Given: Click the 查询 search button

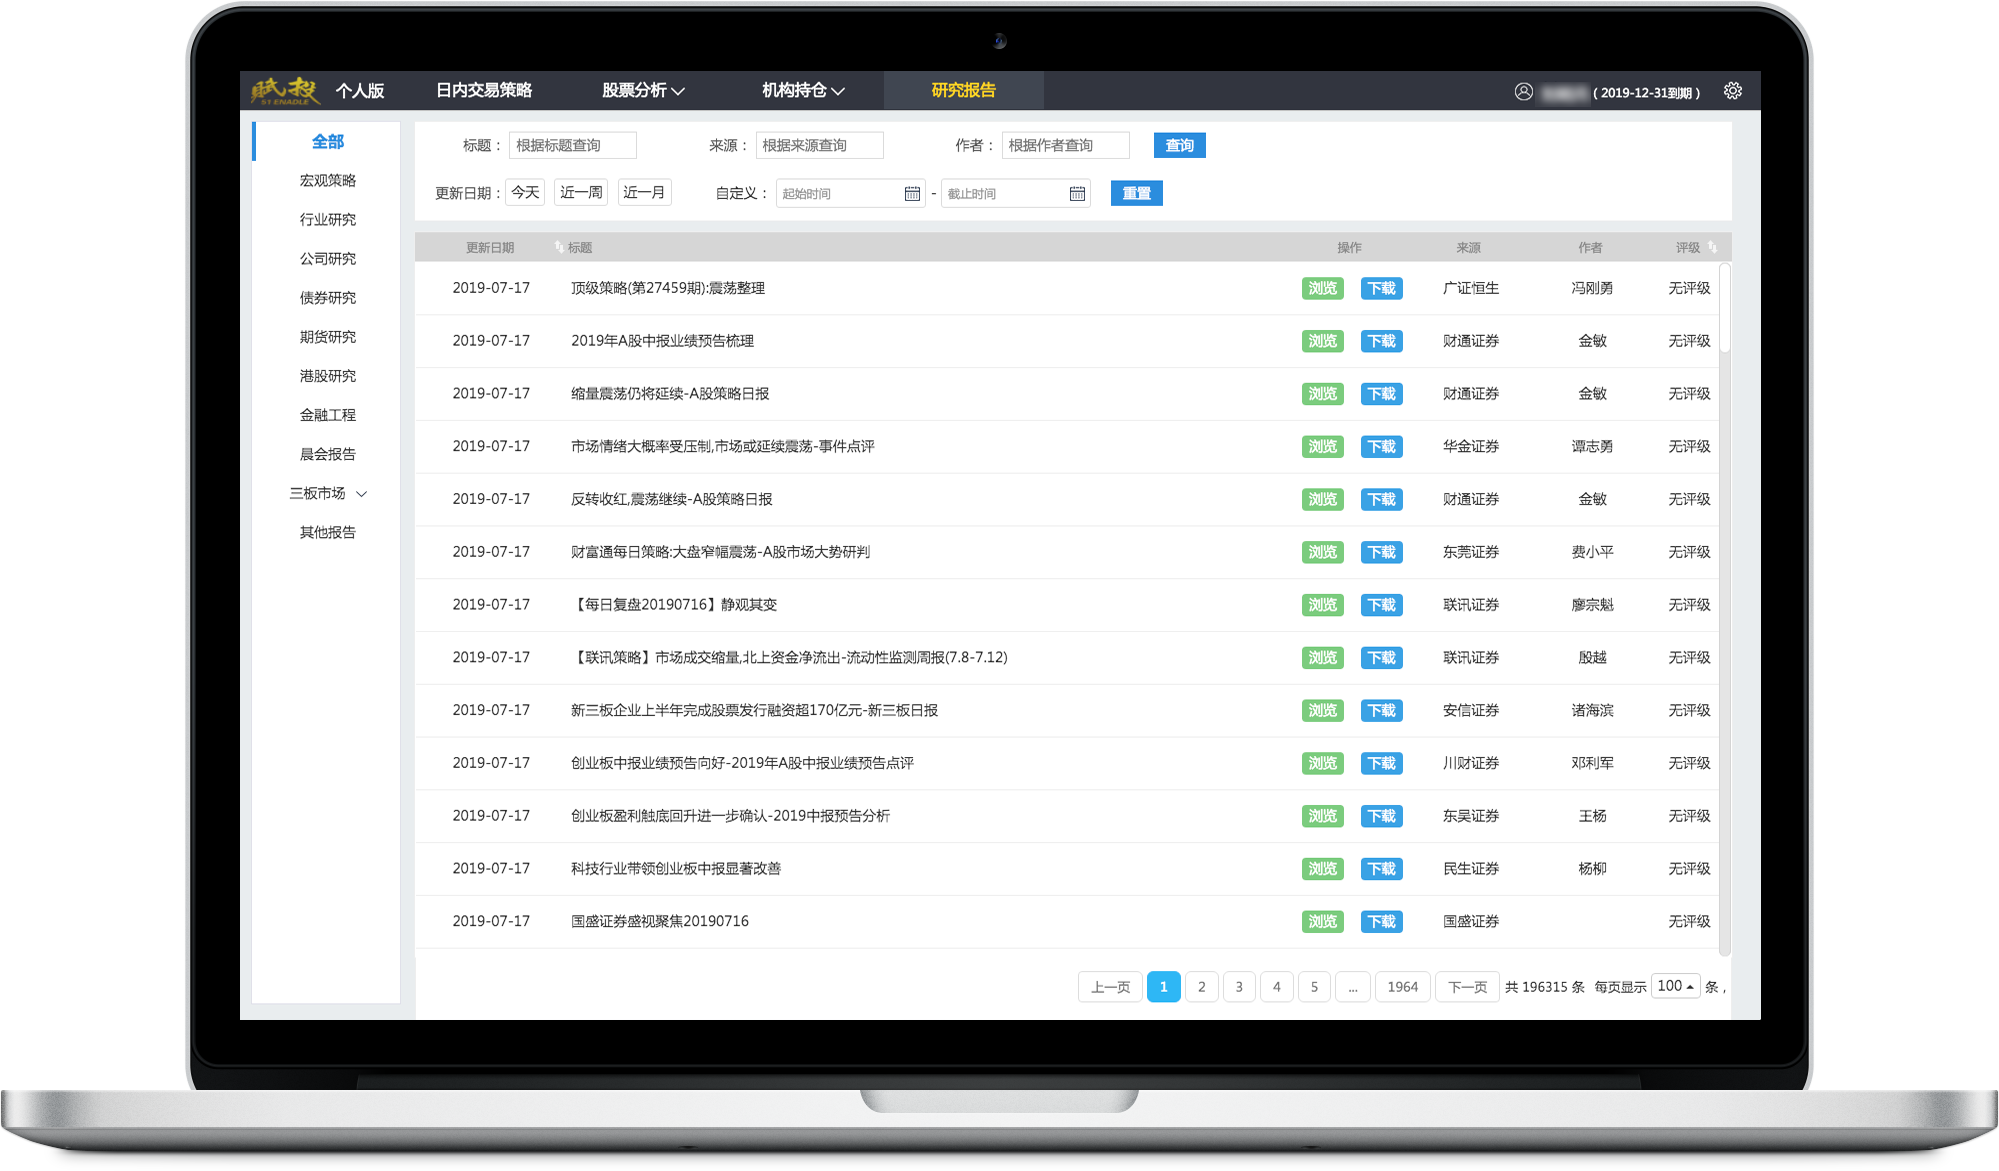Looking at the screenshot, I should point(1179,145).
